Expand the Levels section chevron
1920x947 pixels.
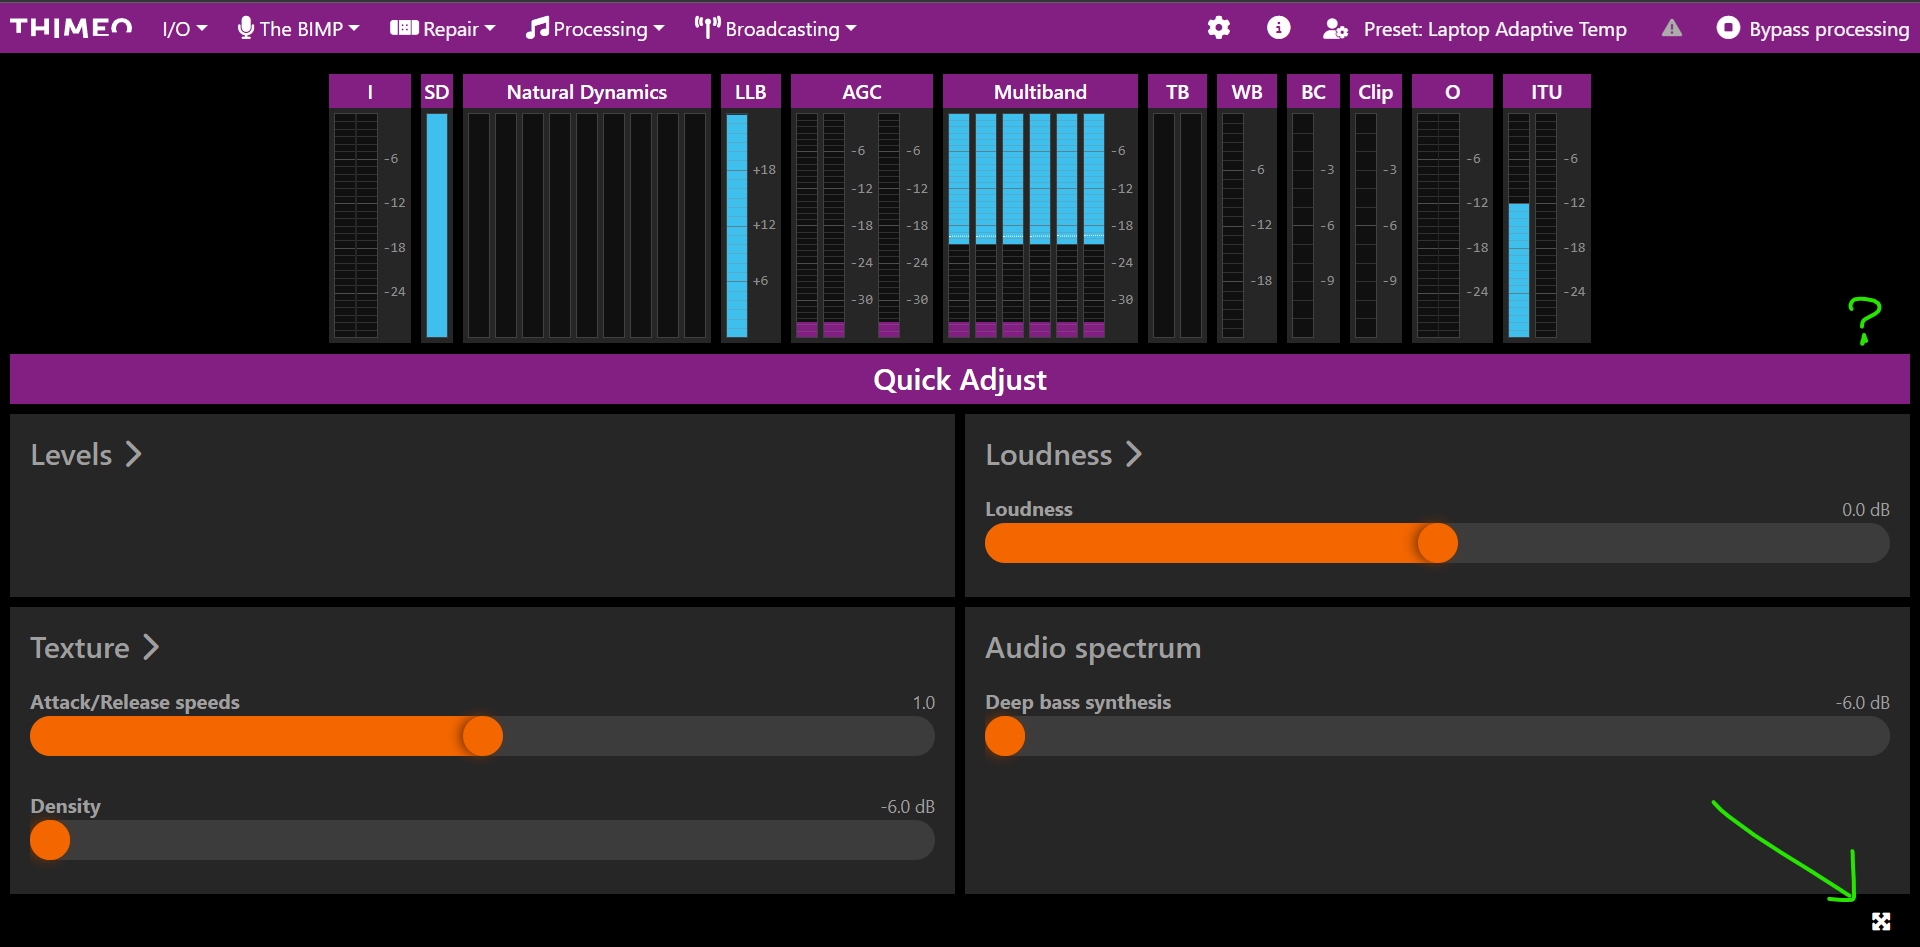133,454
